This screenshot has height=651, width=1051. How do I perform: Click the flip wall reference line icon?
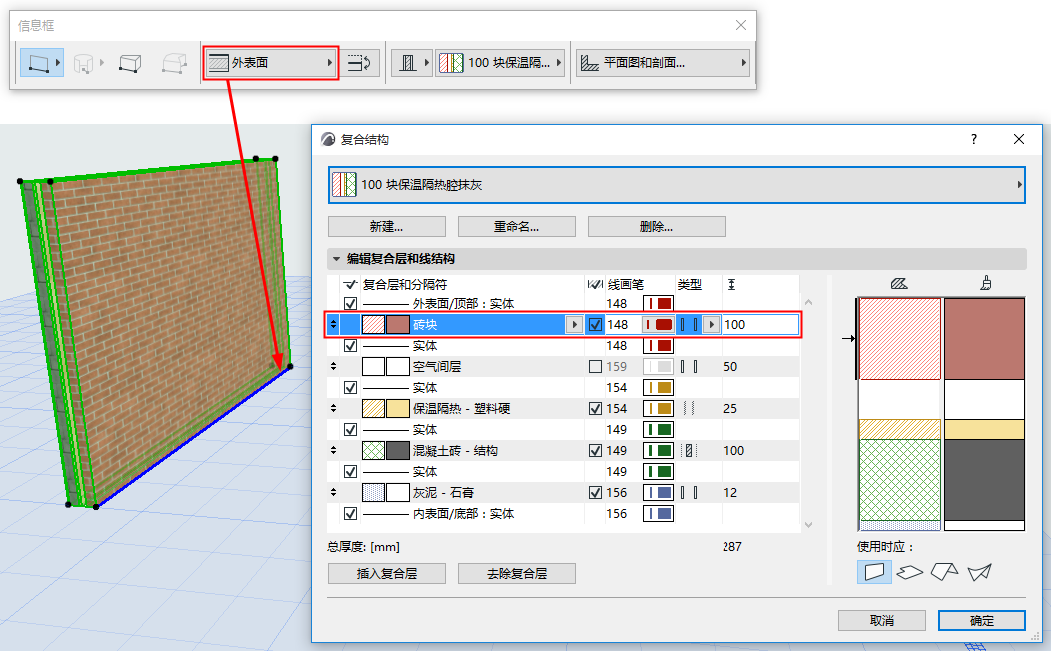361,63
